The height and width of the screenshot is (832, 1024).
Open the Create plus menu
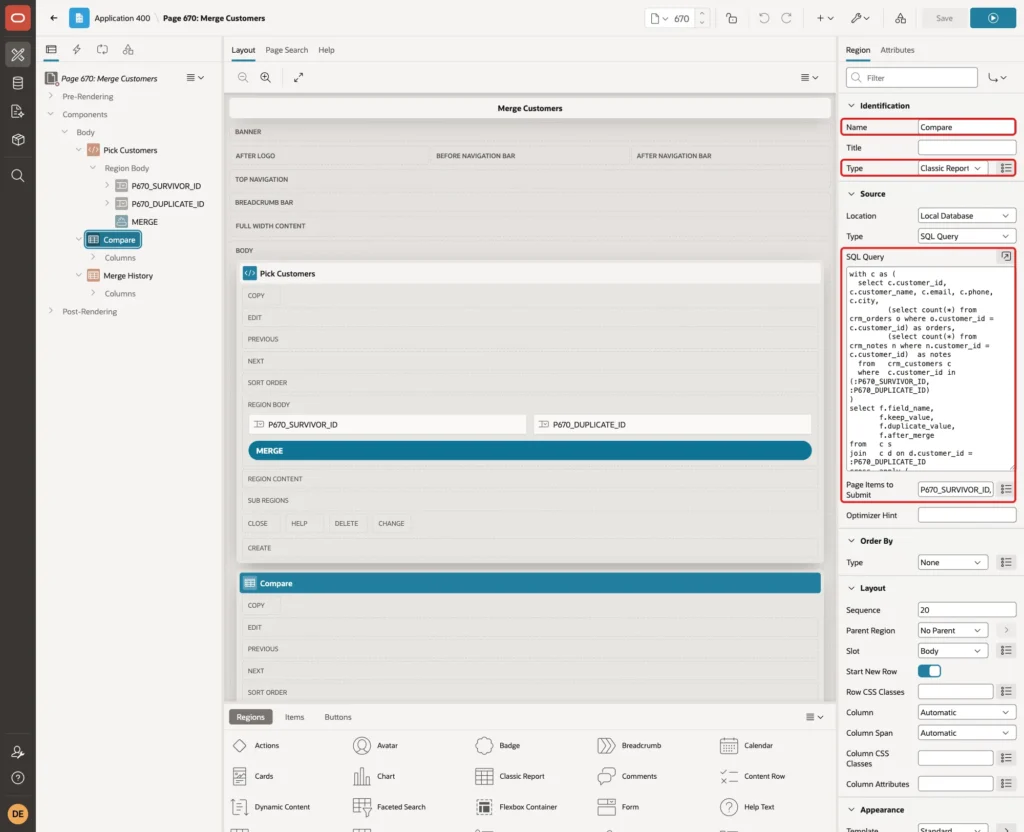825,18
